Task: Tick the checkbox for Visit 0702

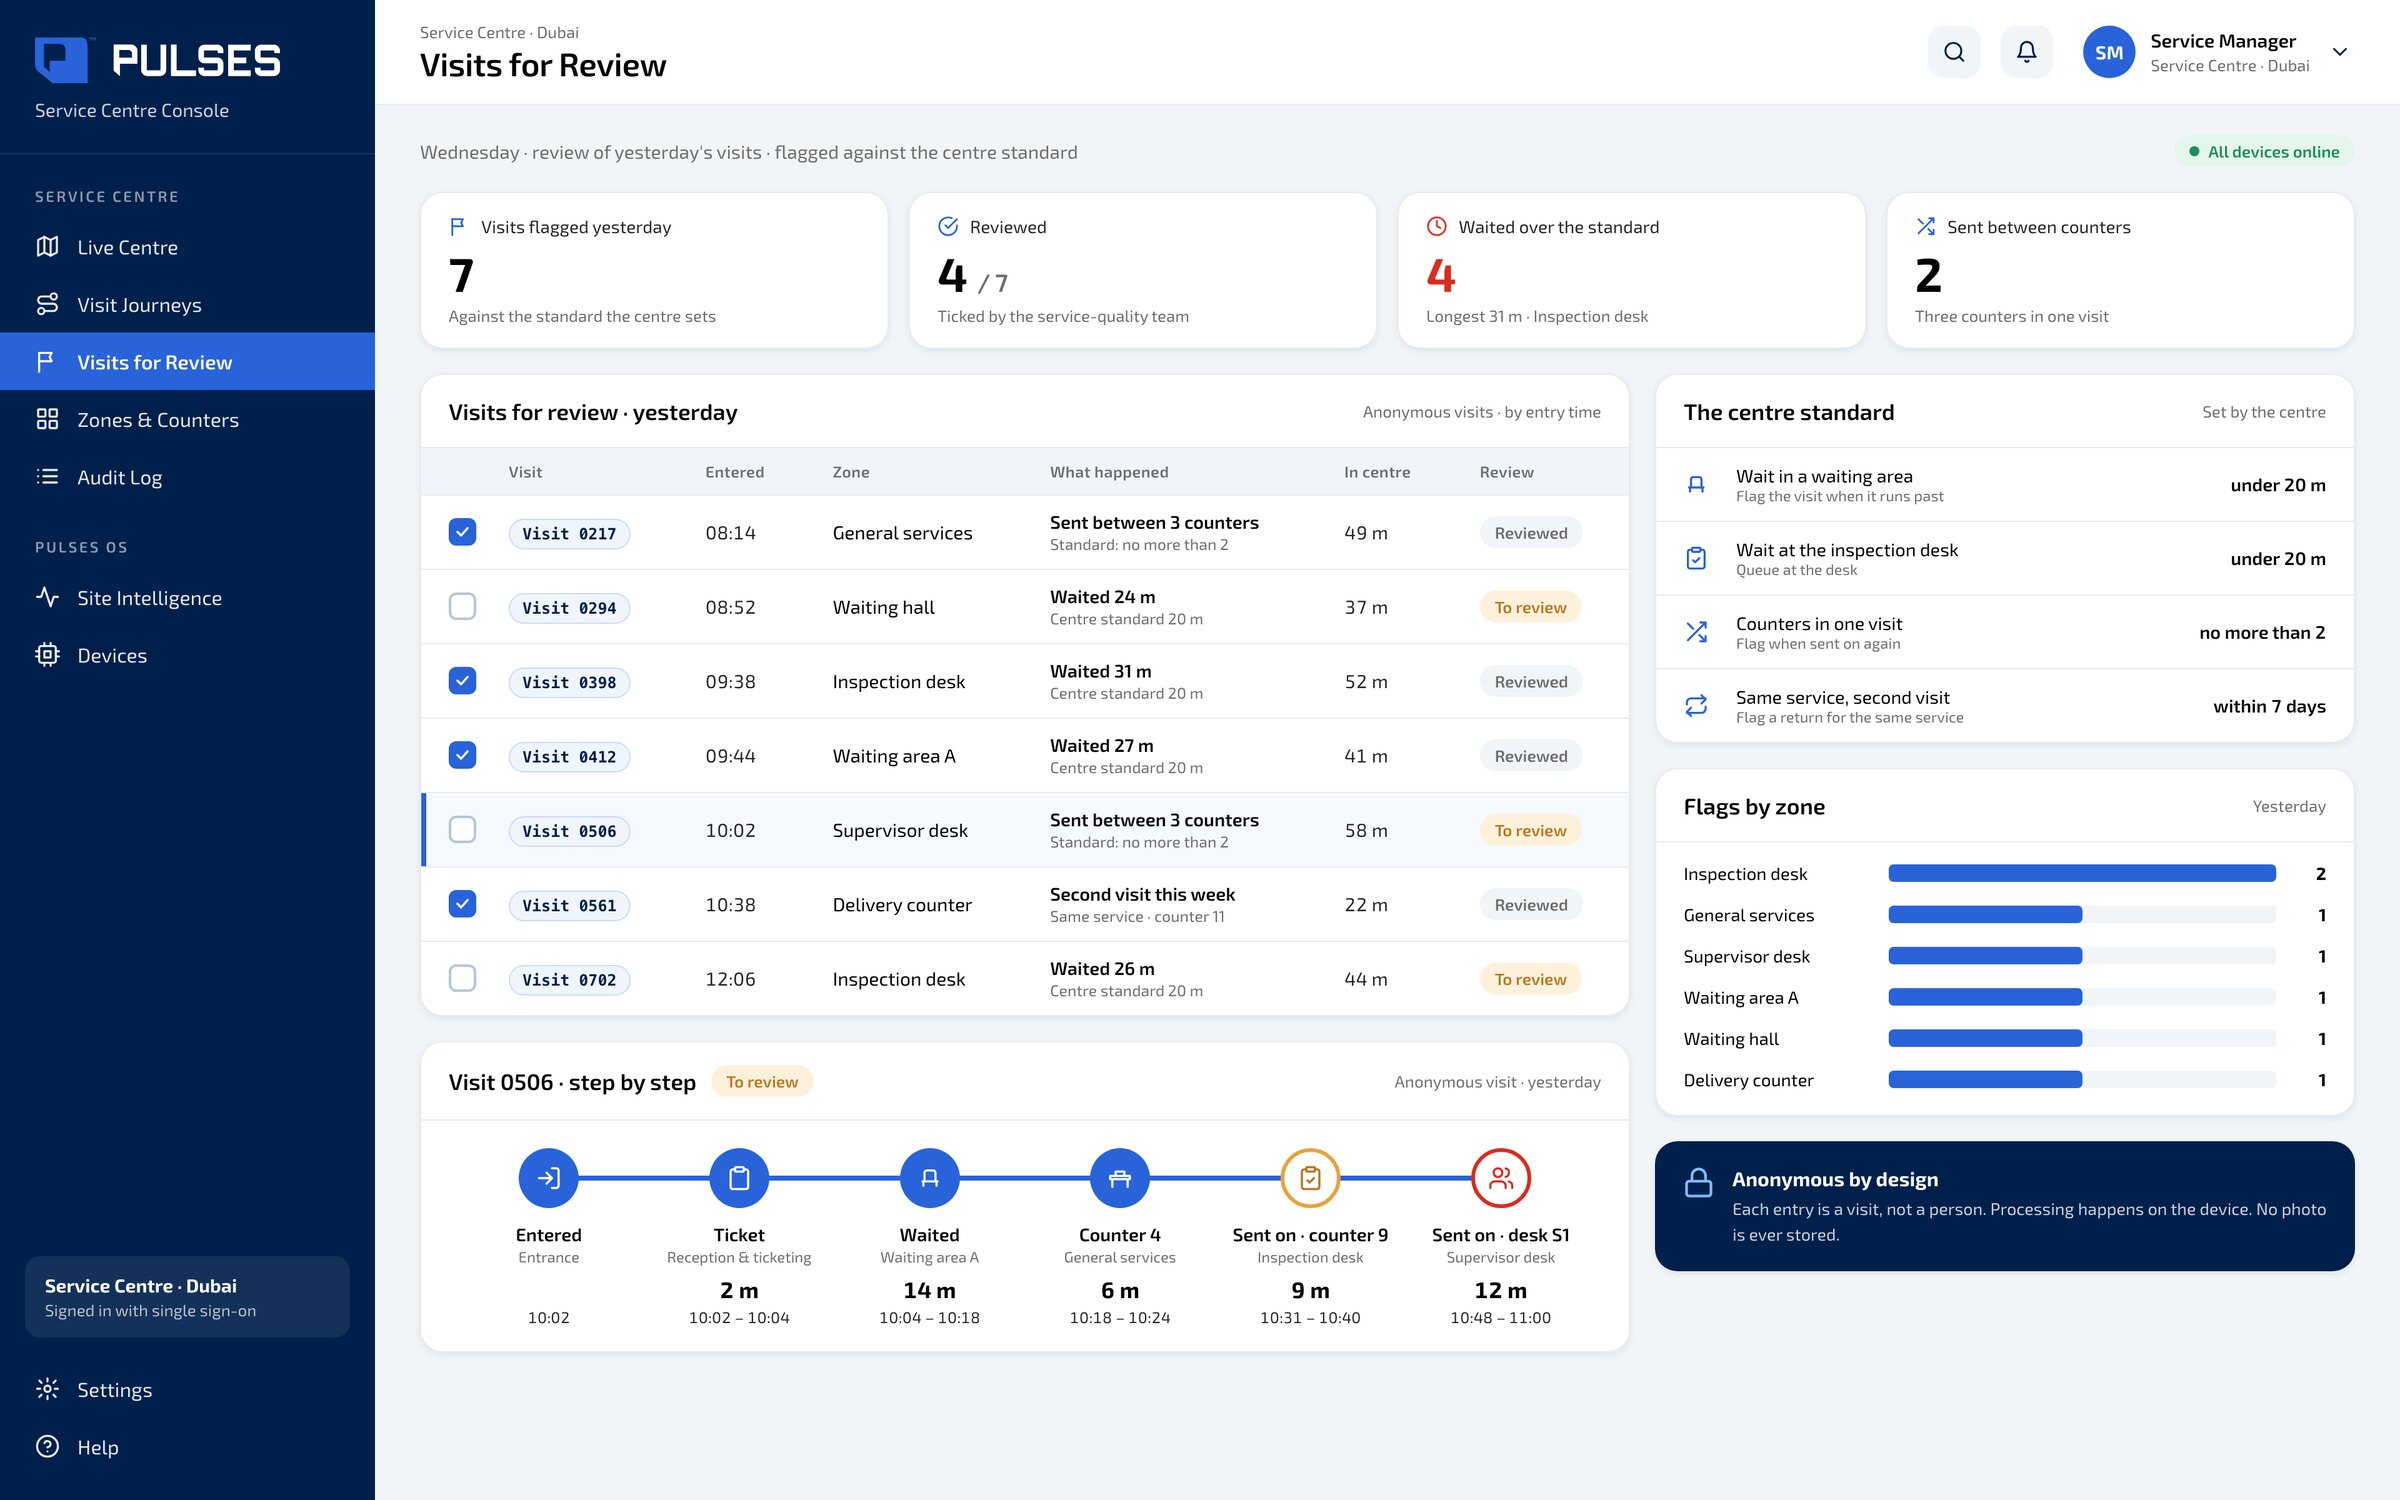Action: 462,978
